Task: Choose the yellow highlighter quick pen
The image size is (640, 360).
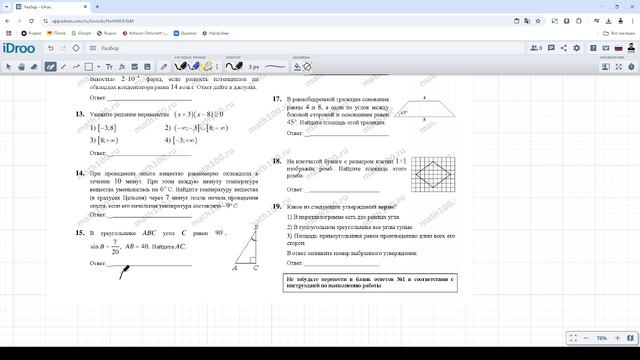Action: point(207,66)
